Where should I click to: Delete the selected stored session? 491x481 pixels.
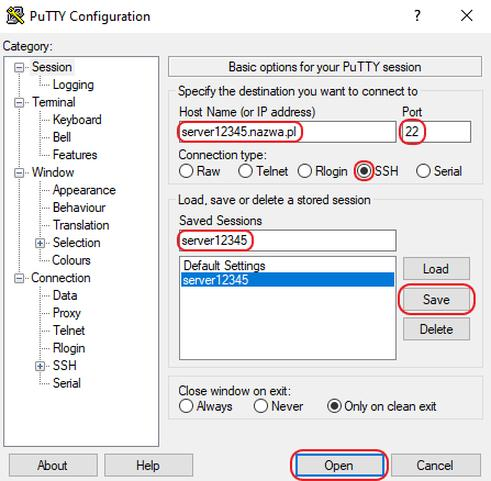tap(436, 329)
